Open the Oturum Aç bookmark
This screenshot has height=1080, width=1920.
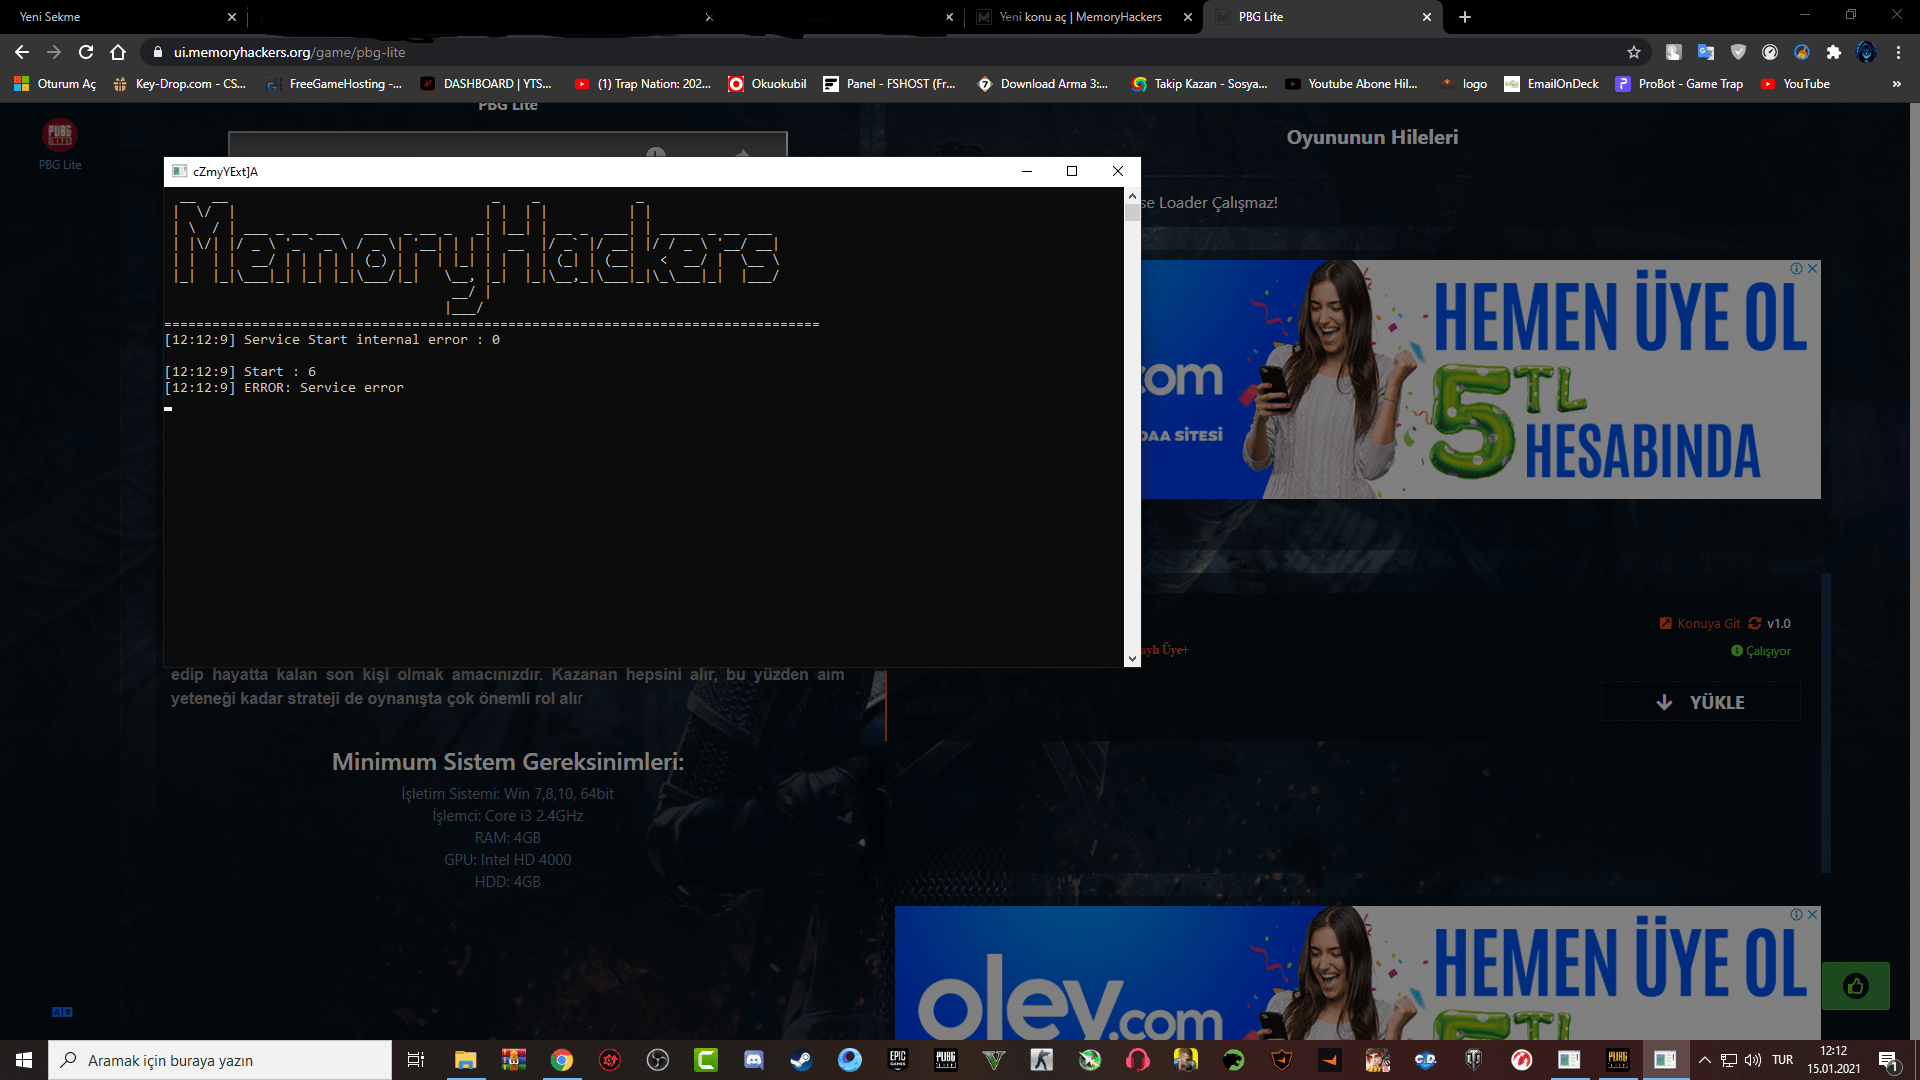[x=55, y=84]
